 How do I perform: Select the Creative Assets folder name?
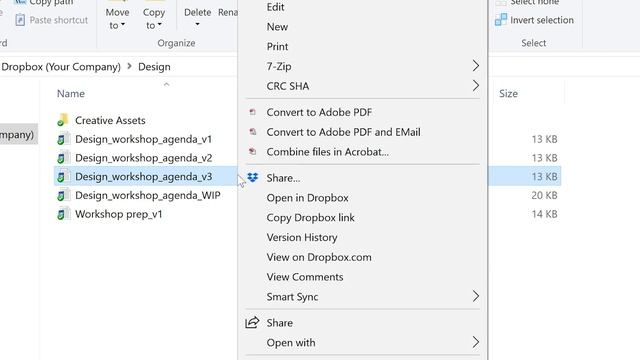click(x=110, y=120)
